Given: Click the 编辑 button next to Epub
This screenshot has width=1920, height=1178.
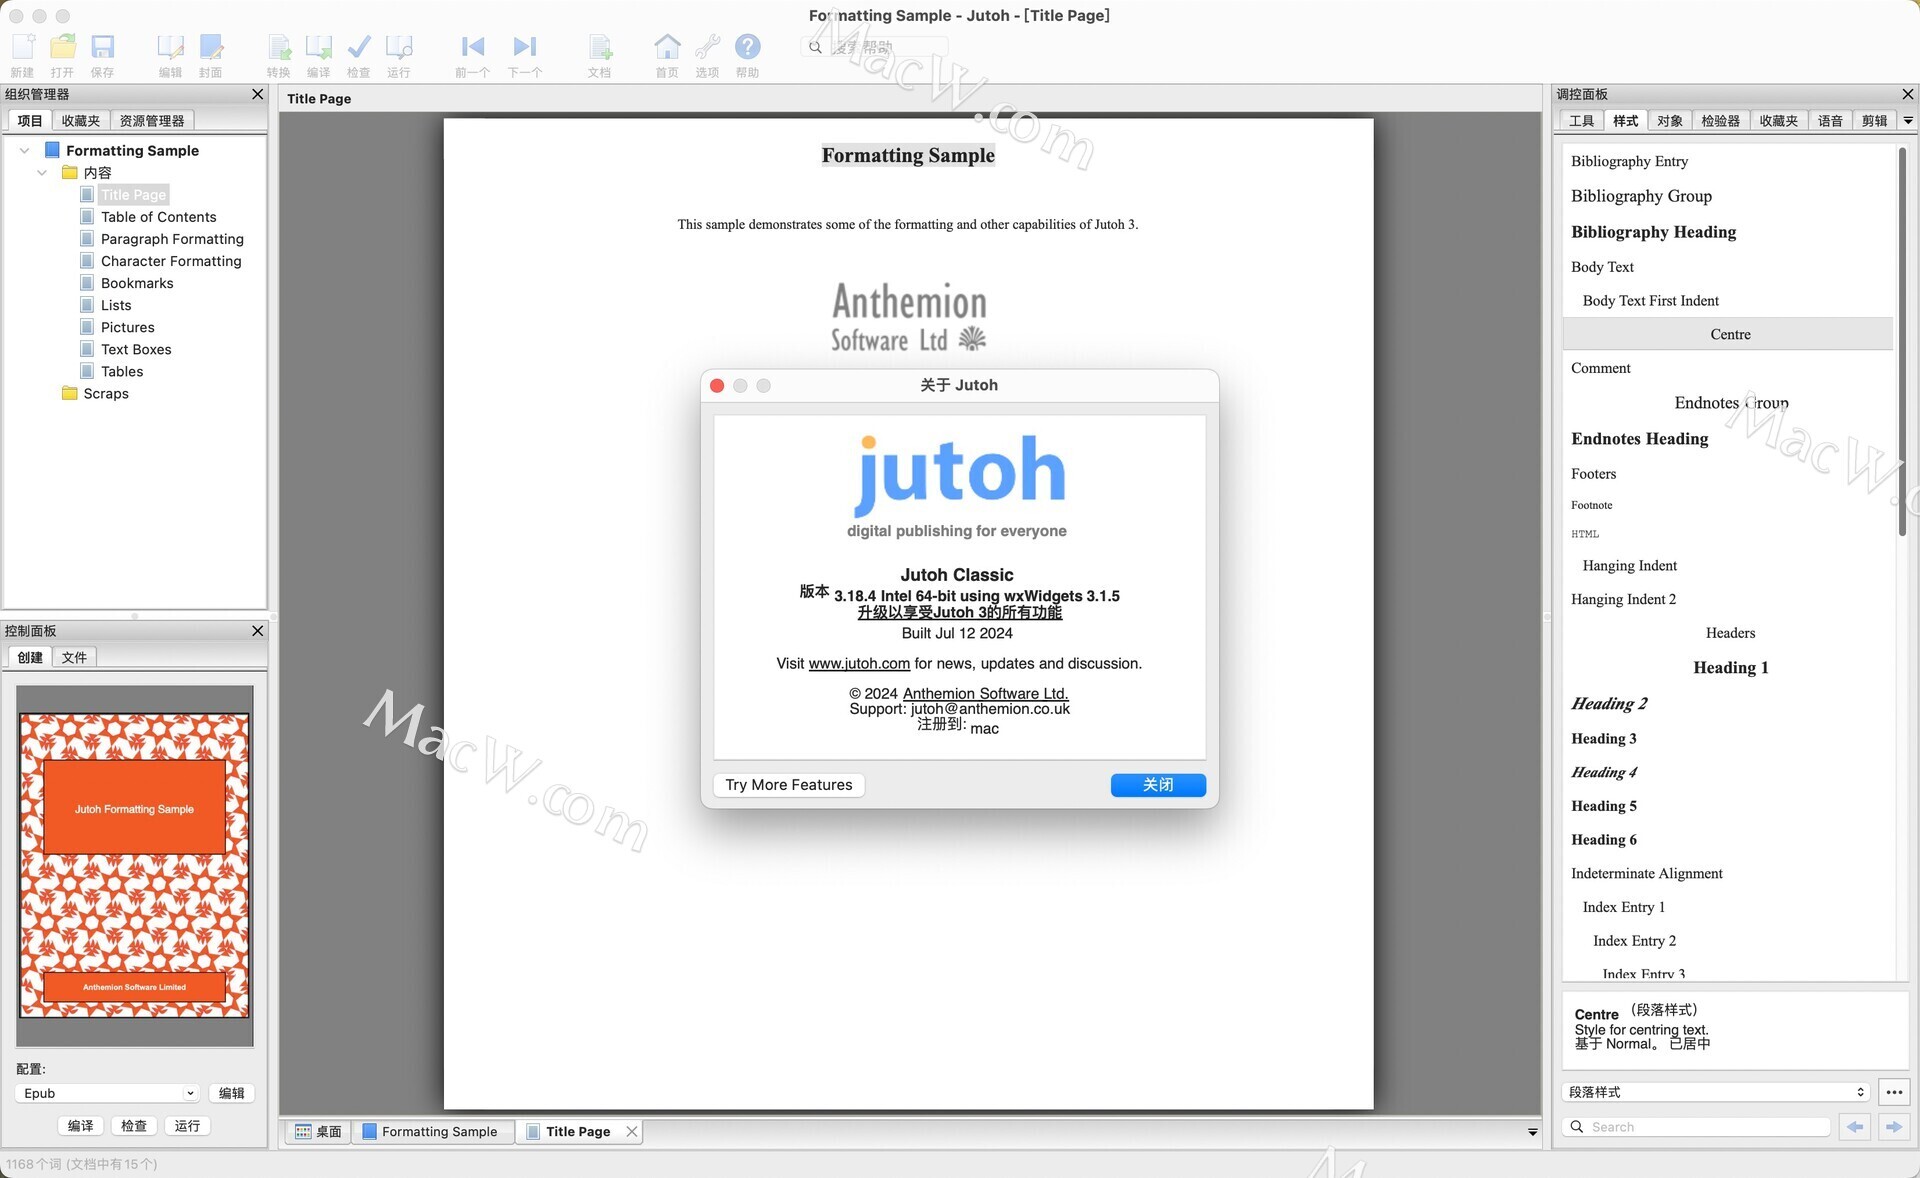Looking at the screenshot, I should click(x=232, y=1093).
